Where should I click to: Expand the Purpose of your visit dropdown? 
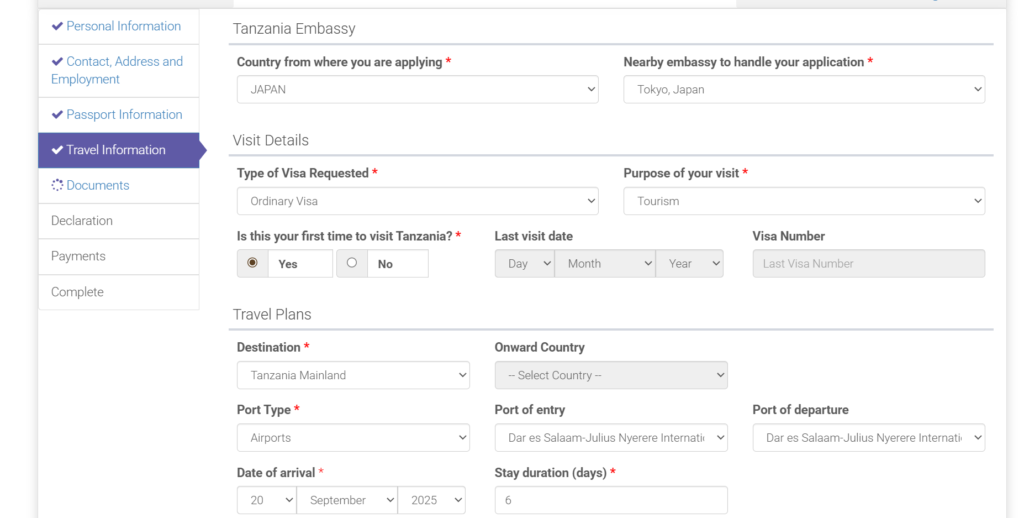[x=803, y=201]
